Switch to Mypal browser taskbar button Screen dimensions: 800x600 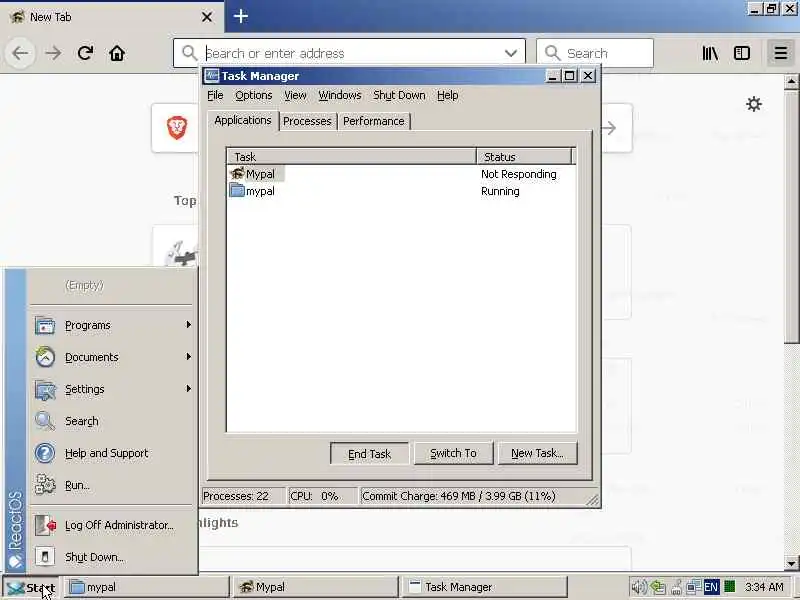coord(315,587)
